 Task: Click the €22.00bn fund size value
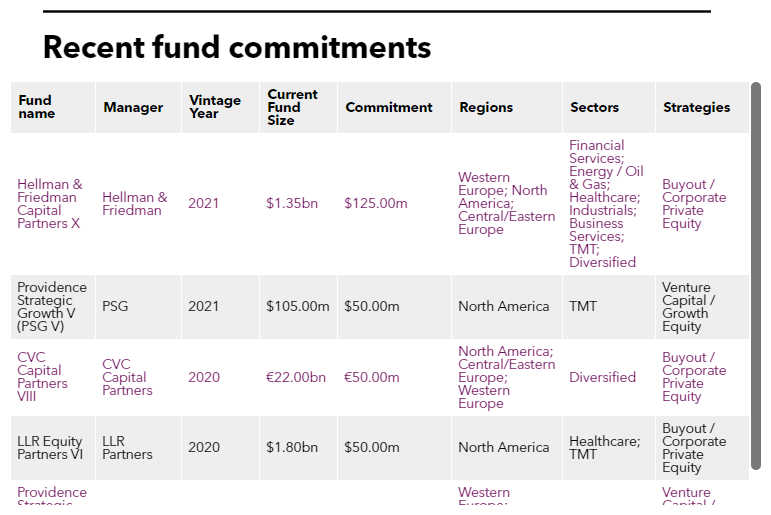click(x=296, y=377)
